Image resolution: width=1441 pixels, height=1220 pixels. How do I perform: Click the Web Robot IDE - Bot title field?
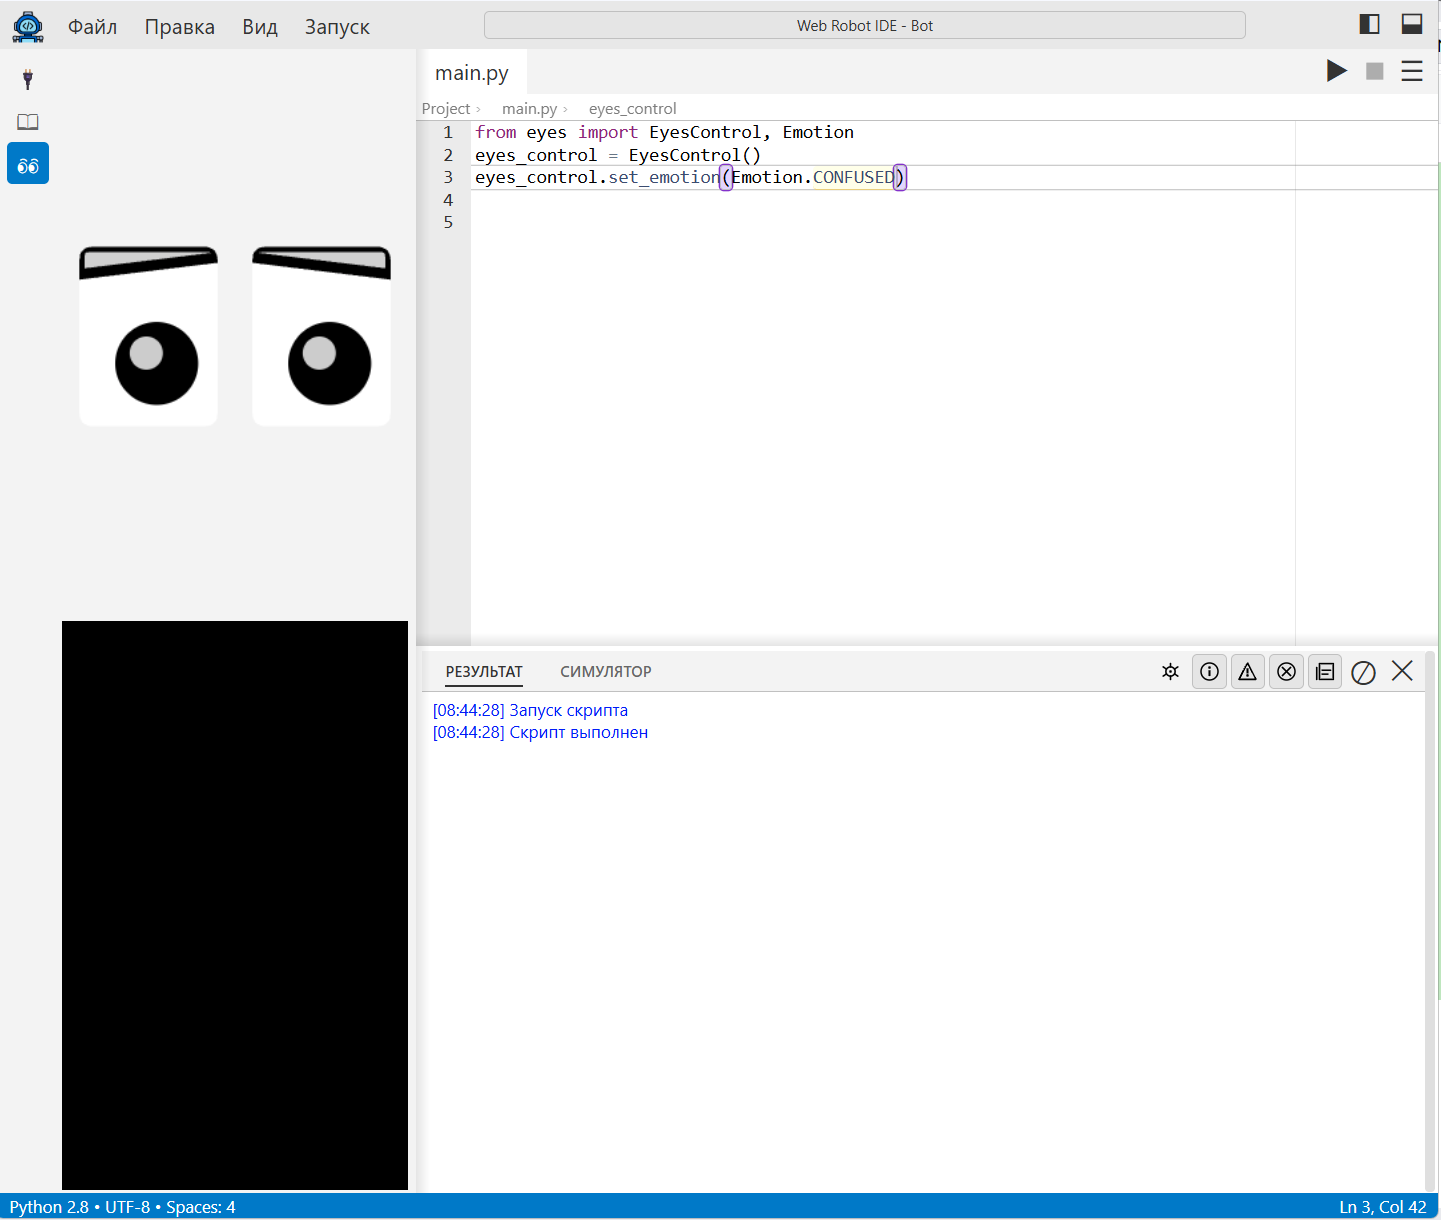865,25
